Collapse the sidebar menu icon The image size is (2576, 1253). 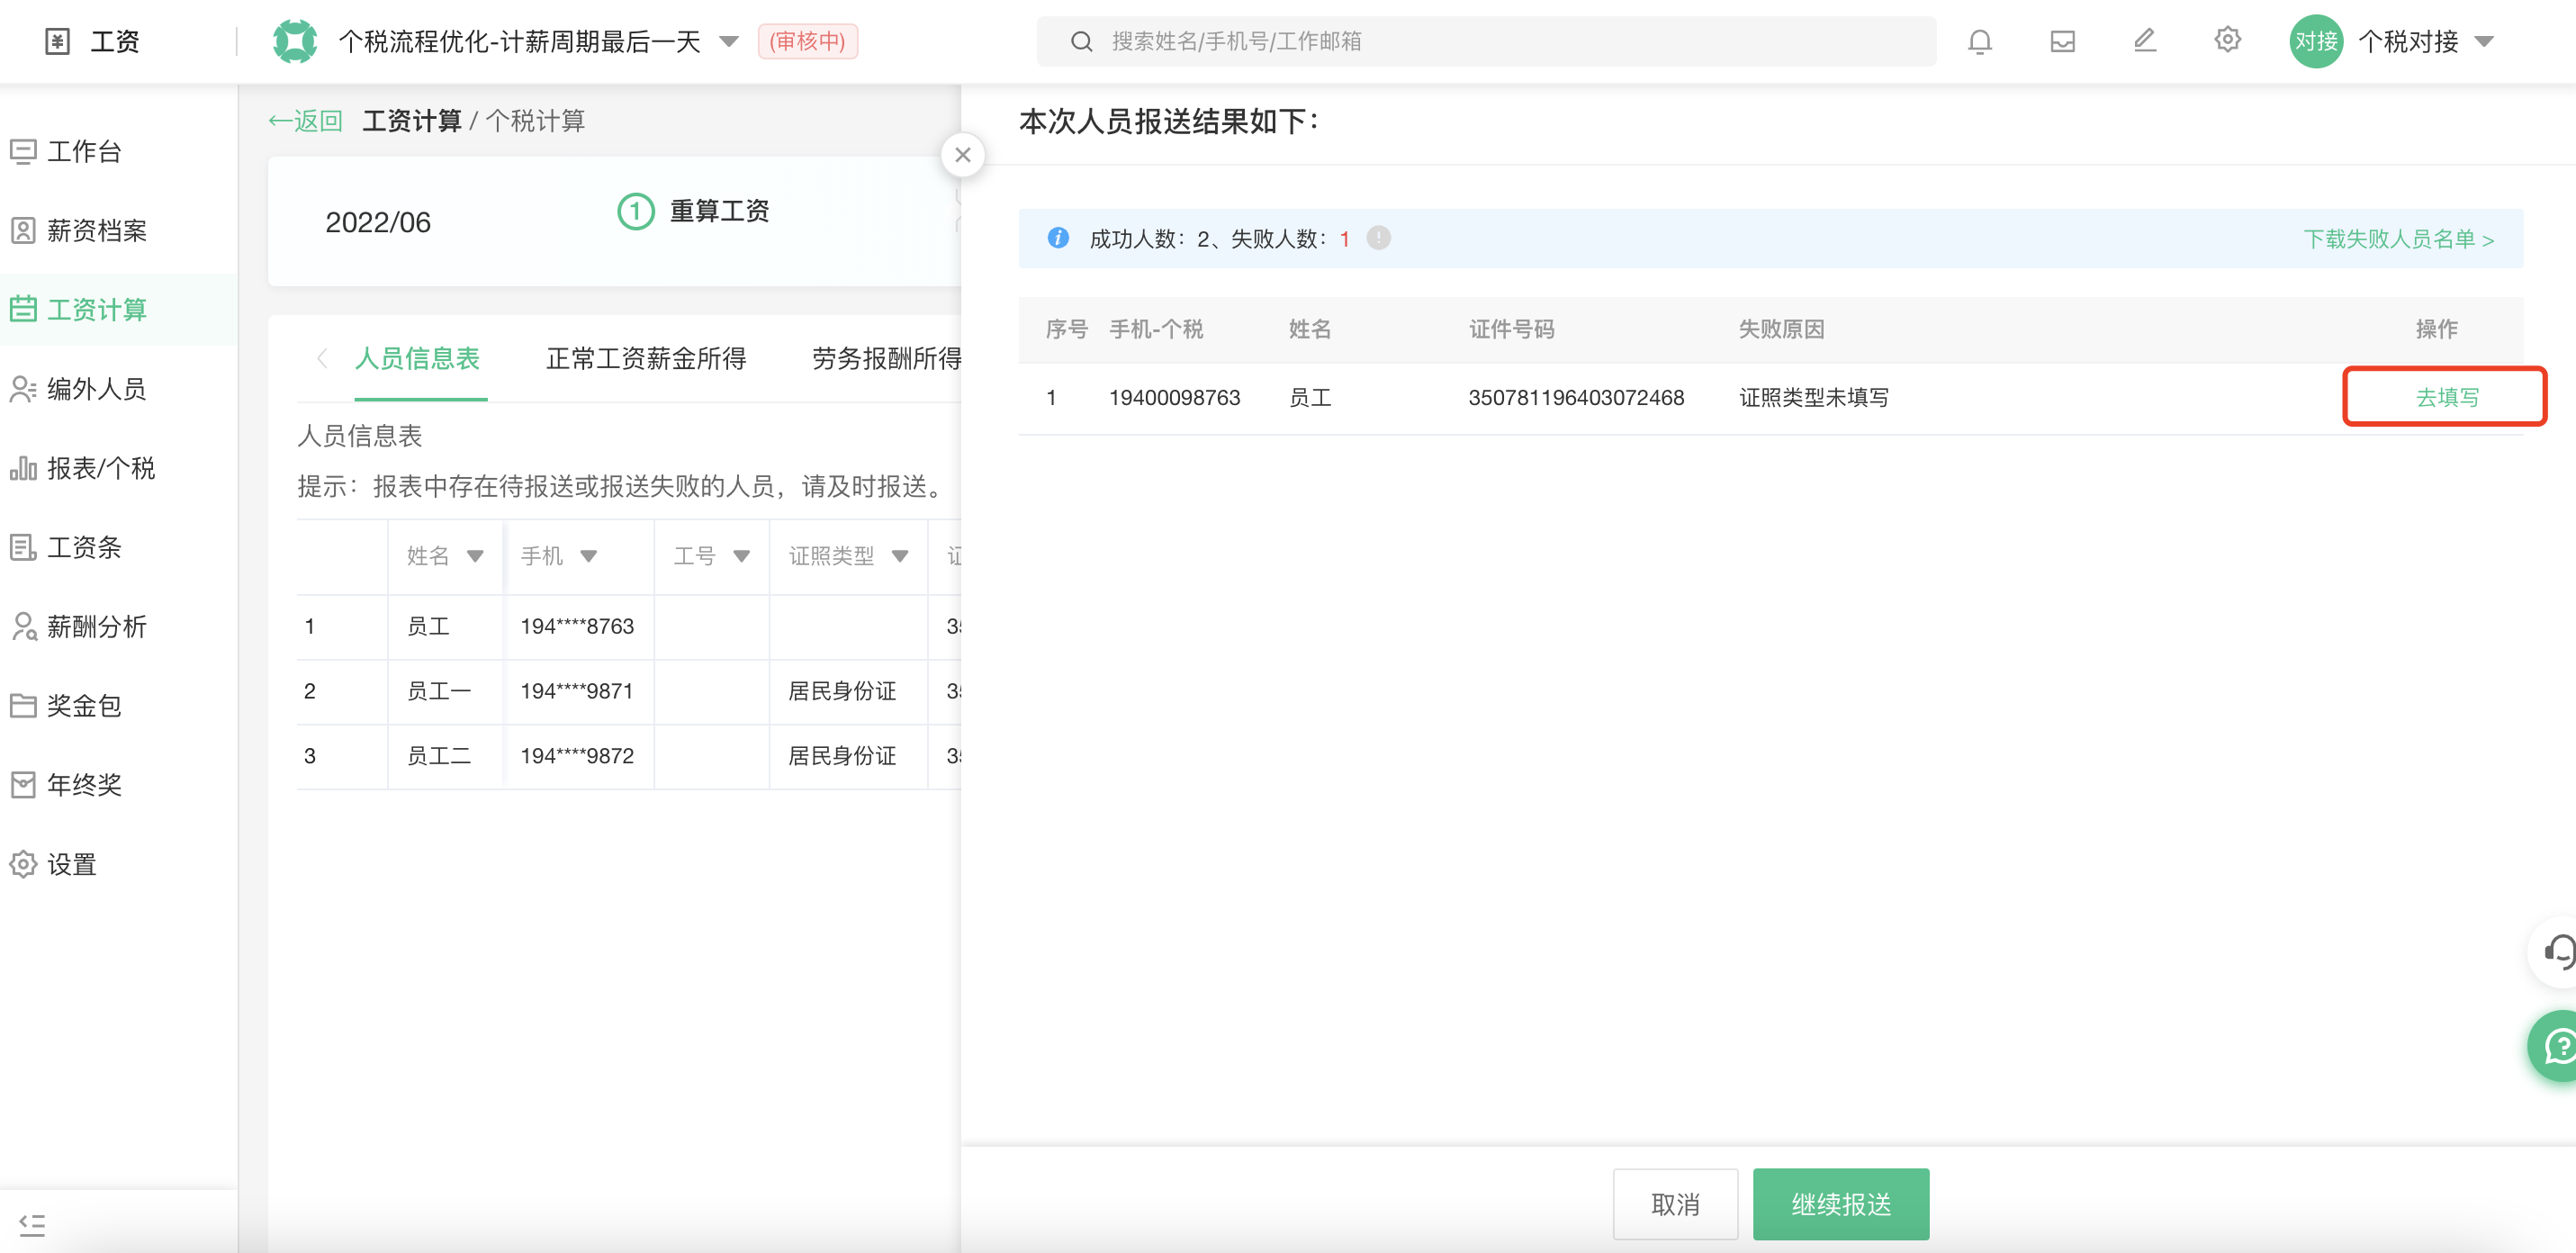click(32, 1224)
